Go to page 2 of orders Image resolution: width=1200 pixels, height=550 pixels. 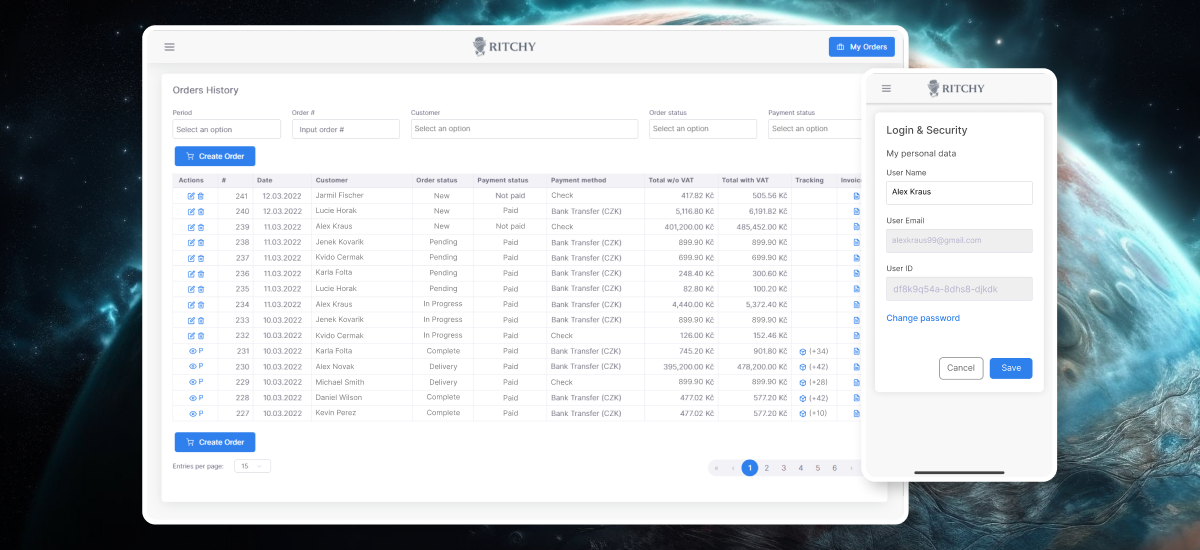tap(767, 468)
